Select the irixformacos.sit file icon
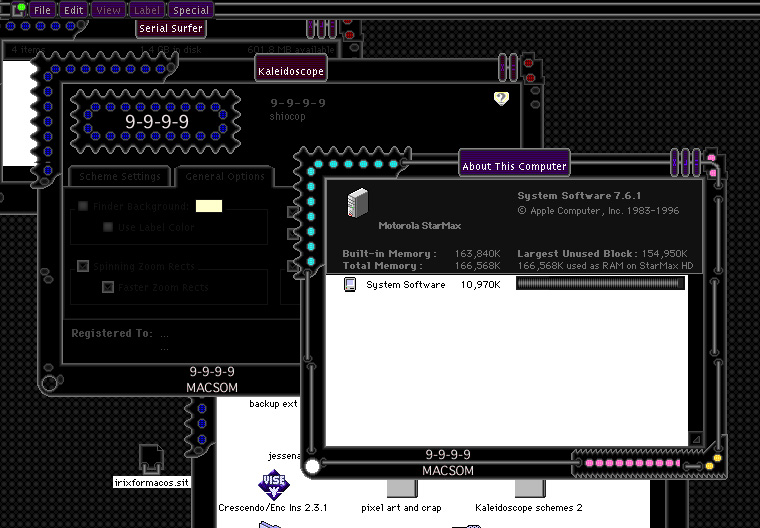760x528 pixels. [151, 460]
